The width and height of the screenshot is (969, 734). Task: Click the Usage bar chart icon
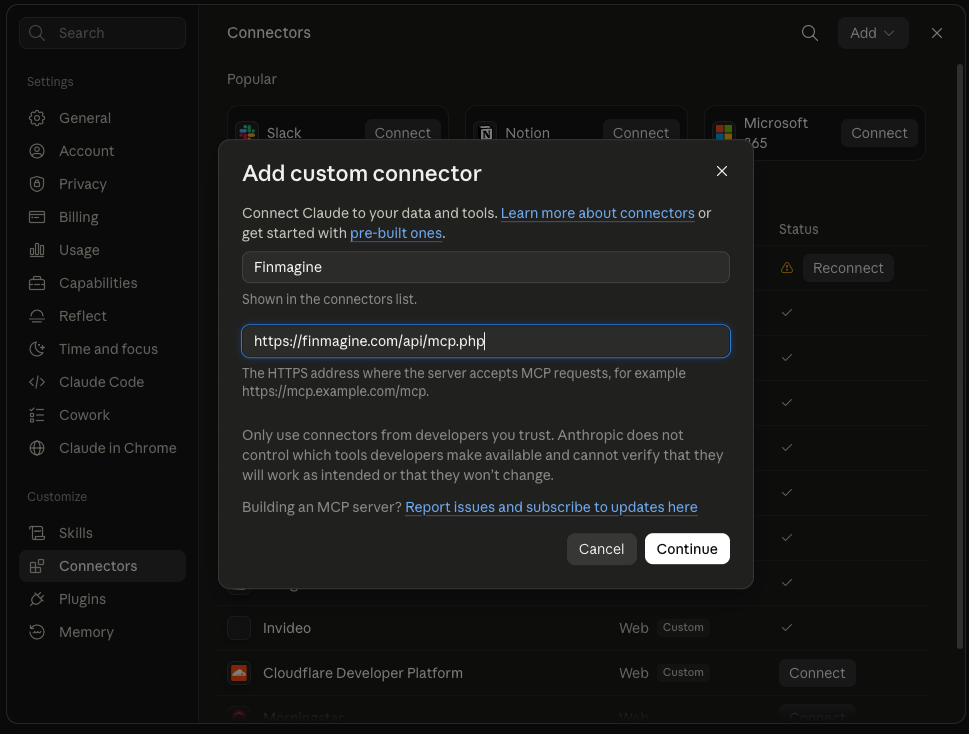37,250
